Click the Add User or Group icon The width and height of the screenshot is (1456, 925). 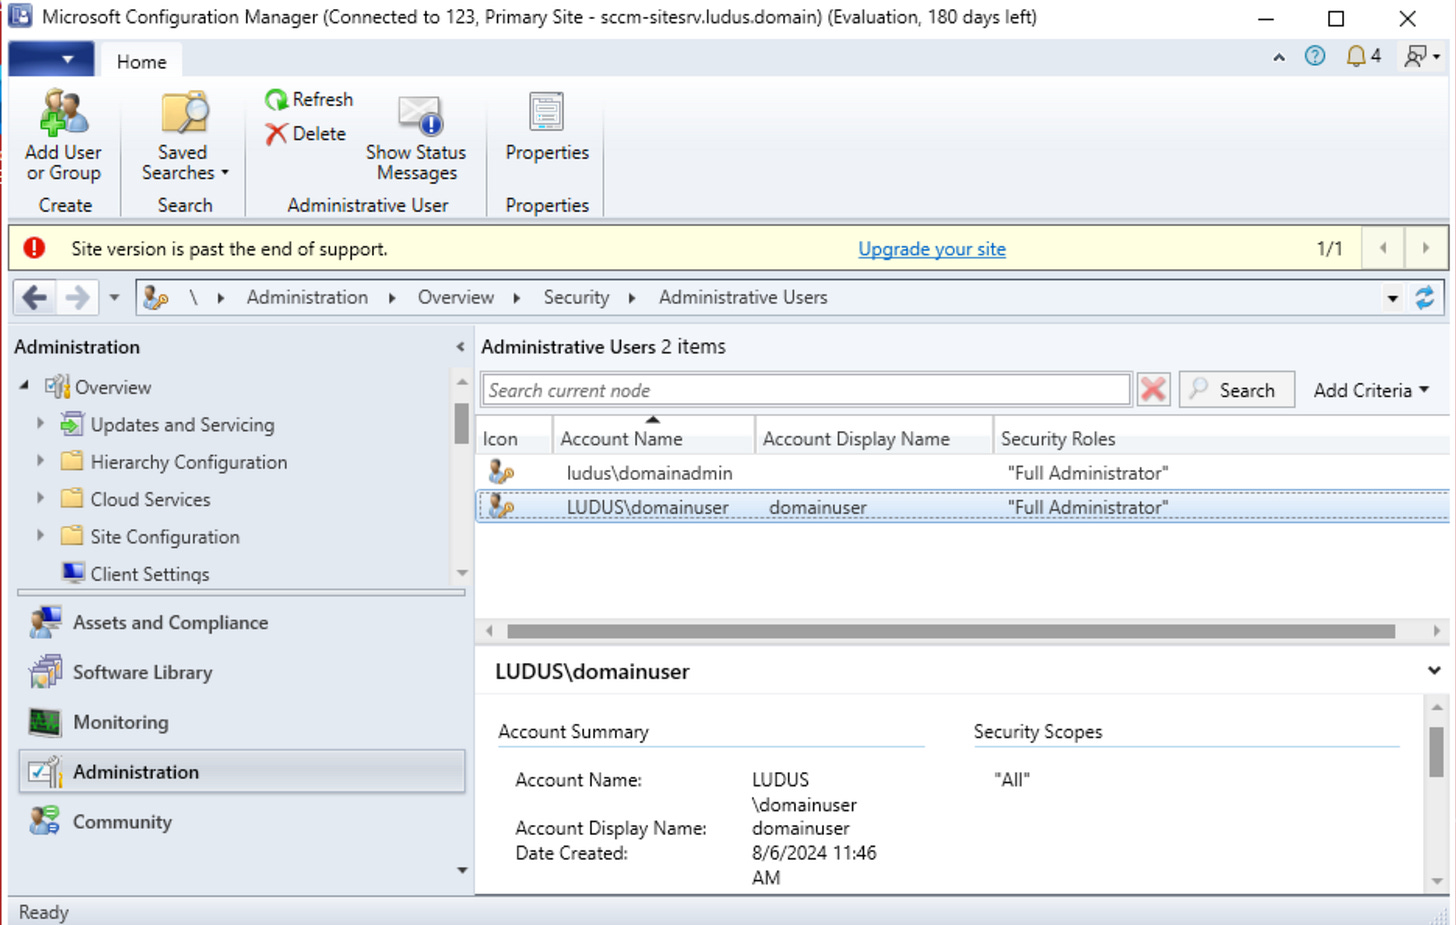click(63, 113)
